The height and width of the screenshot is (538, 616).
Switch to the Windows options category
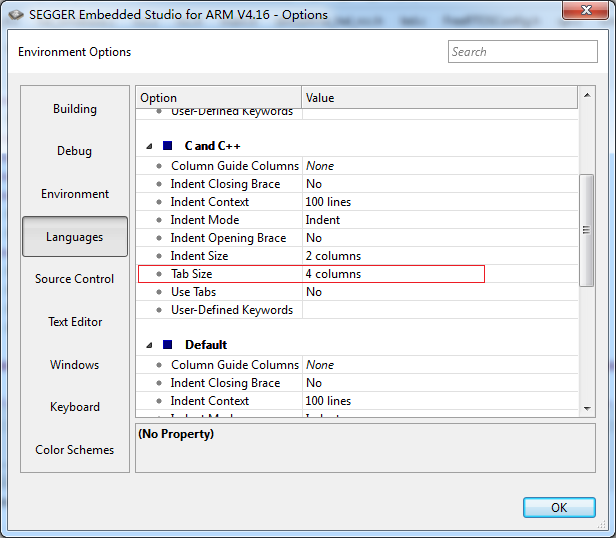pyautogui.click(x=75, y=365)
